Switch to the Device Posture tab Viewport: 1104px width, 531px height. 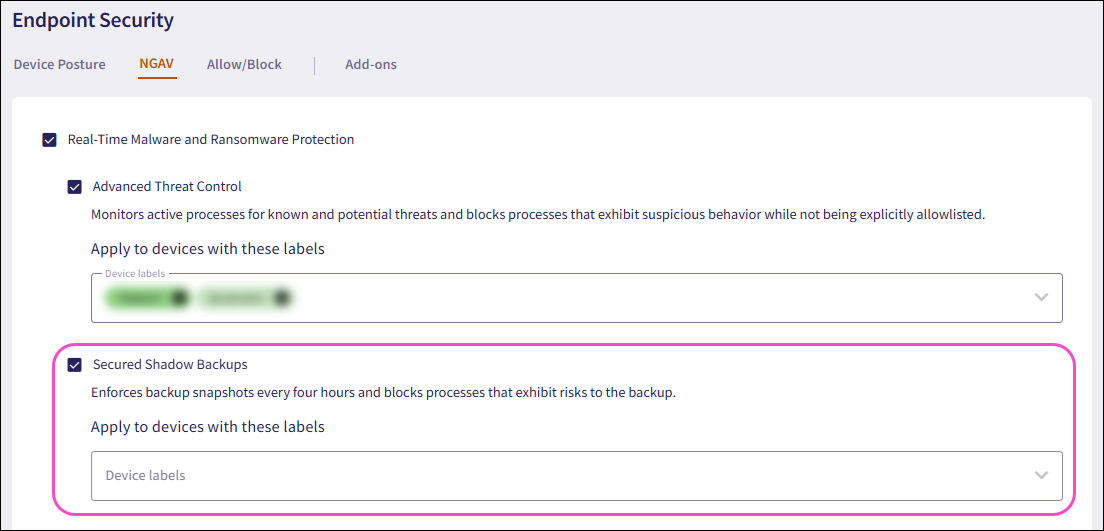pyautogui.click(x=59, y=64)
